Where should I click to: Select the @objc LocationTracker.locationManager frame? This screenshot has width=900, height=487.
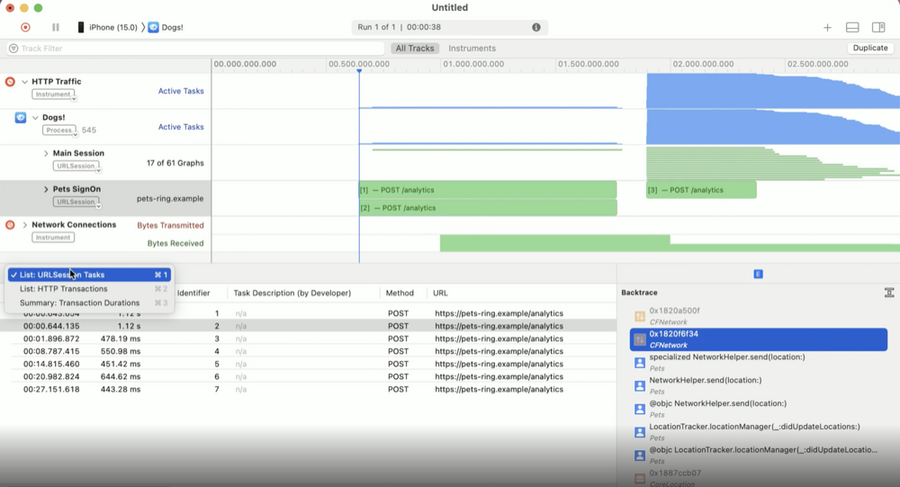point(758,455)
